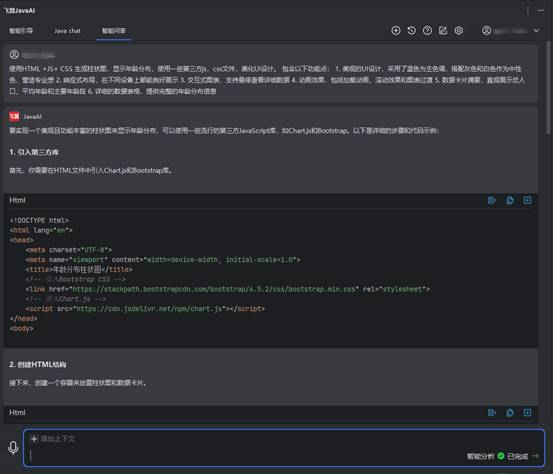This screenshot has height=474, width=553.
Task: Click the copy icon in the first Html code block header
Action: (510, 200)
